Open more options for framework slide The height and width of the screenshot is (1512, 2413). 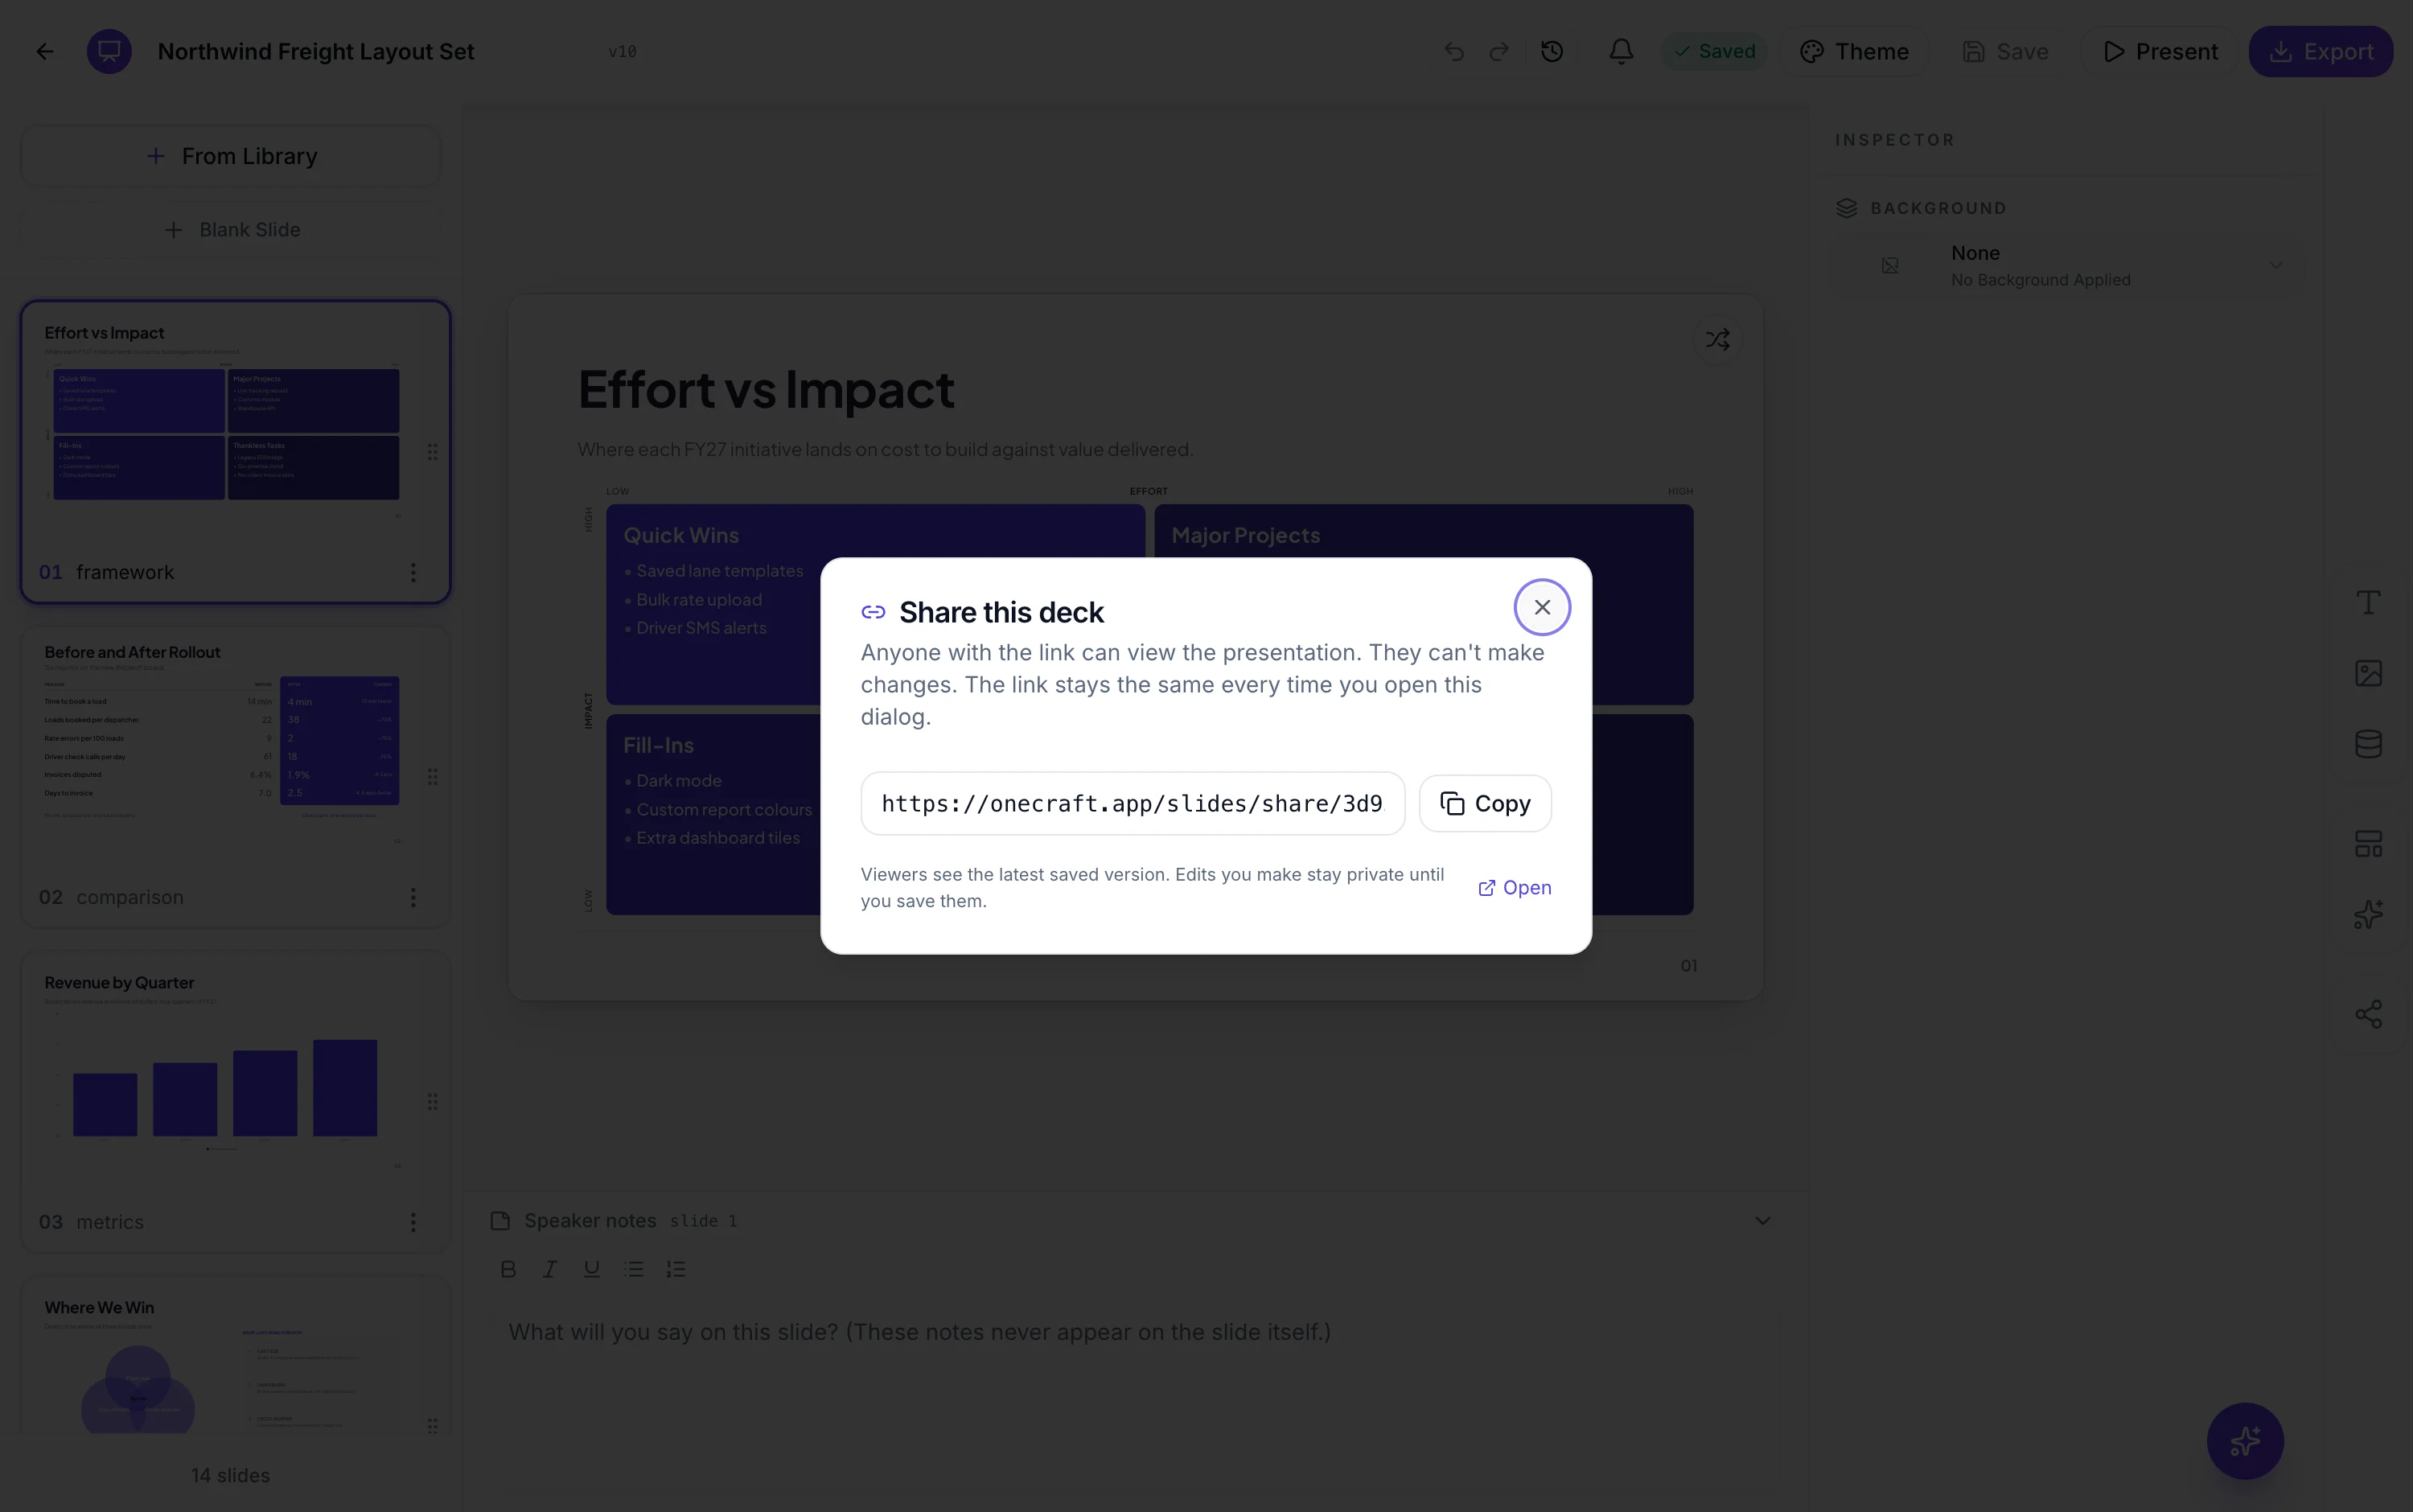click(x=413, y=572)
